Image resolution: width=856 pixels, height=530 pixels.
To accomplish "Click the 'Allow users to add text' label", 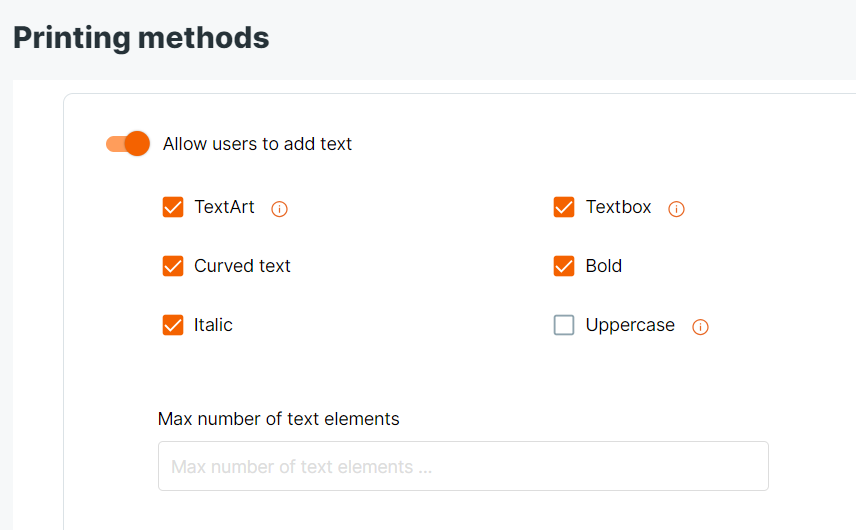I will pyautogui.click(x=257, y=144).
